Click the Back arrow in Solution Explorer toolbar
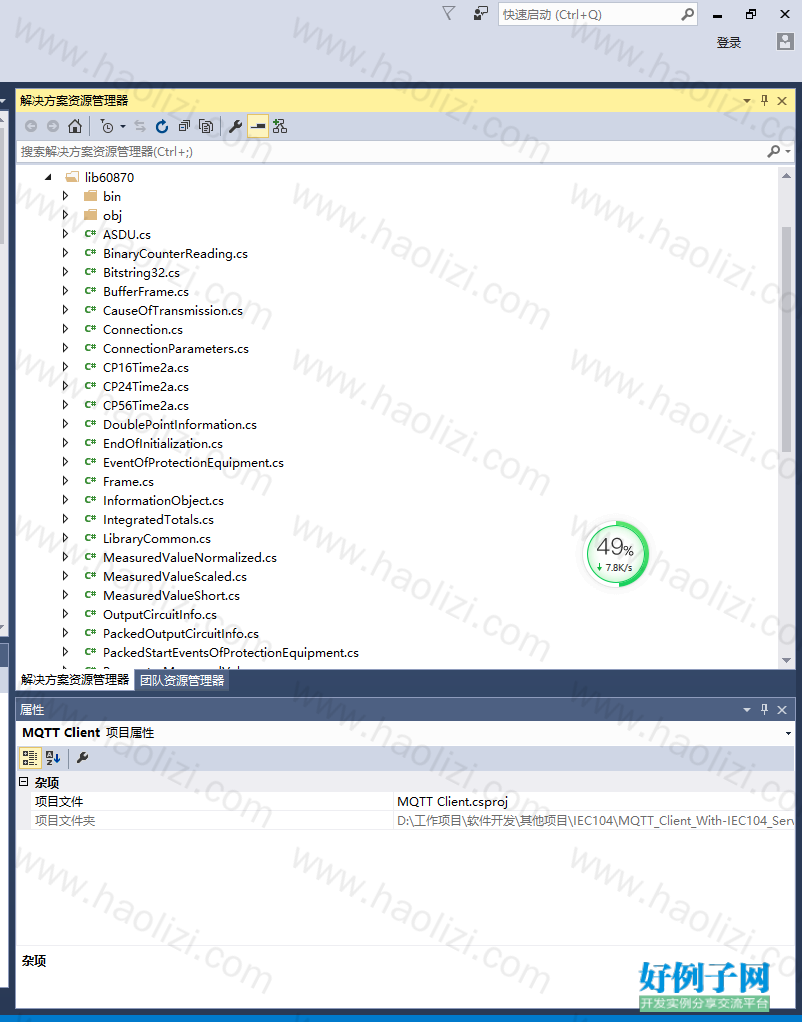 (x=31, y=126)
